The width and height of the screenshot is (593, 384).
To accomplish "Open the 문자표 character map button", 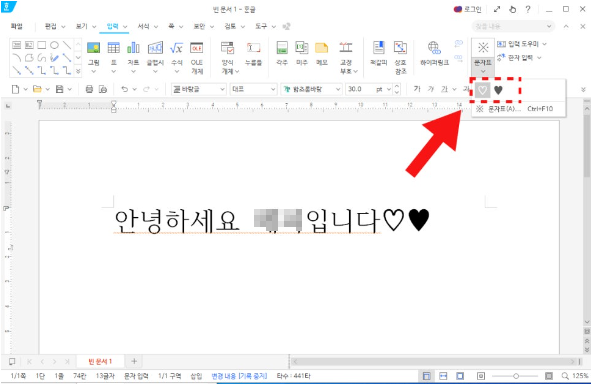I will click(x=483, y=48).
